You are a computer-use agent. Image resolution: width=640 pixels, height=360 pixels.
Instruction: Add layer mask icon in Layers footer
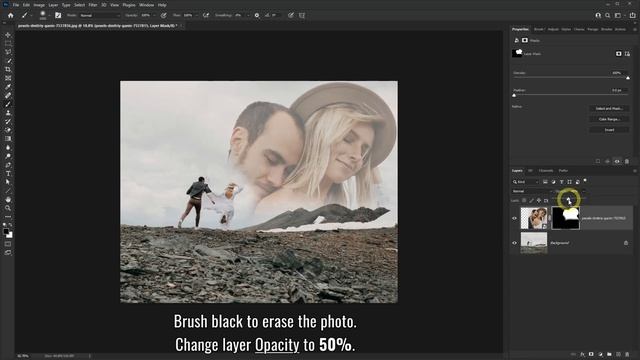click(x=591, y=354)
